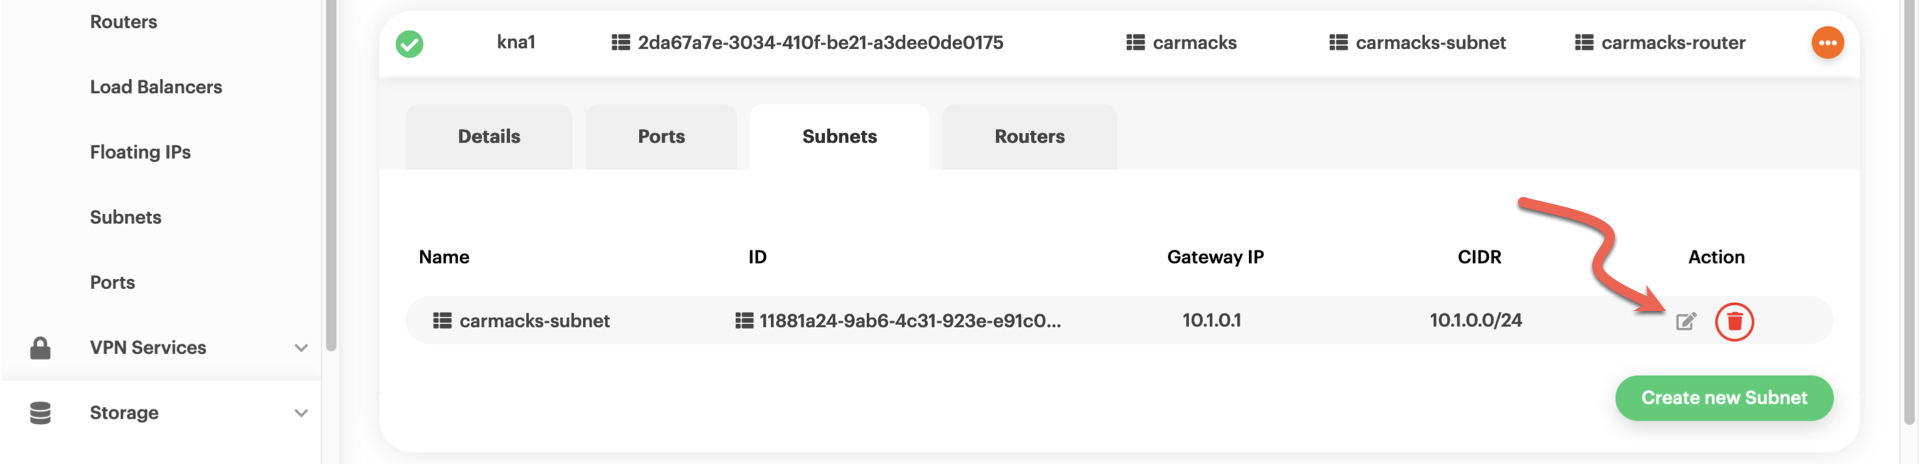Click the list icon beside carmacks-router
Image resolution: width=1920 pixels, height=464 pixels.
point(1584,43)
